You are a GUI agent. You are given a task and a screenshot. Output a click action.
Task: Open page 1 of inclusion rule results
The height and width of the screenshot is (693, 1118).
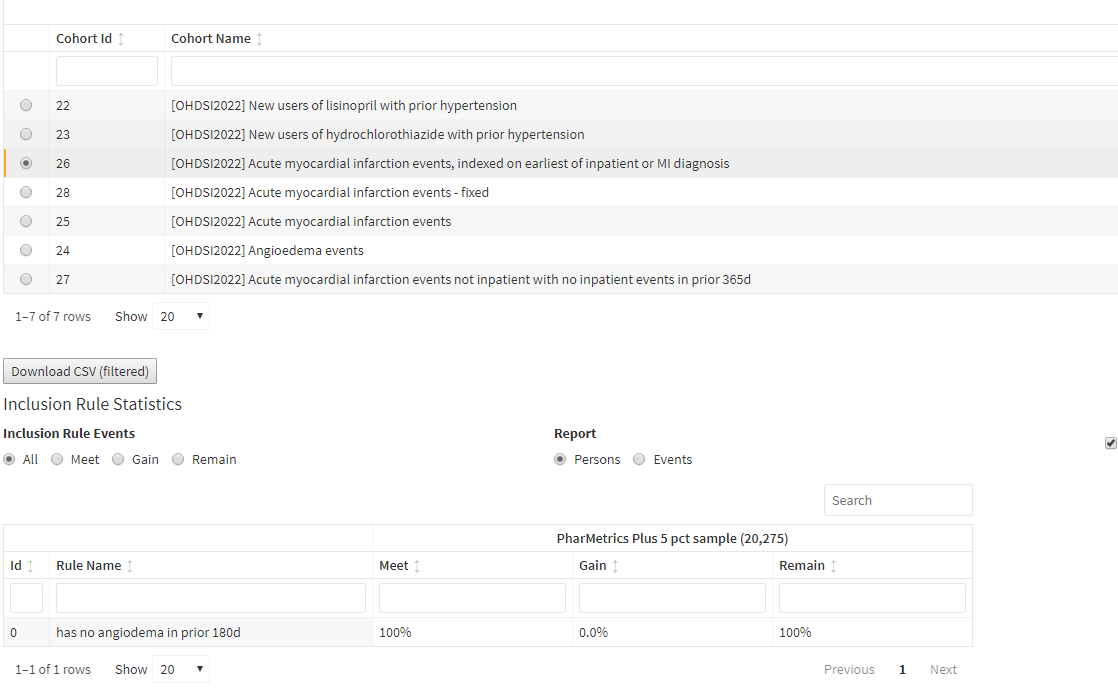point(902,669)
